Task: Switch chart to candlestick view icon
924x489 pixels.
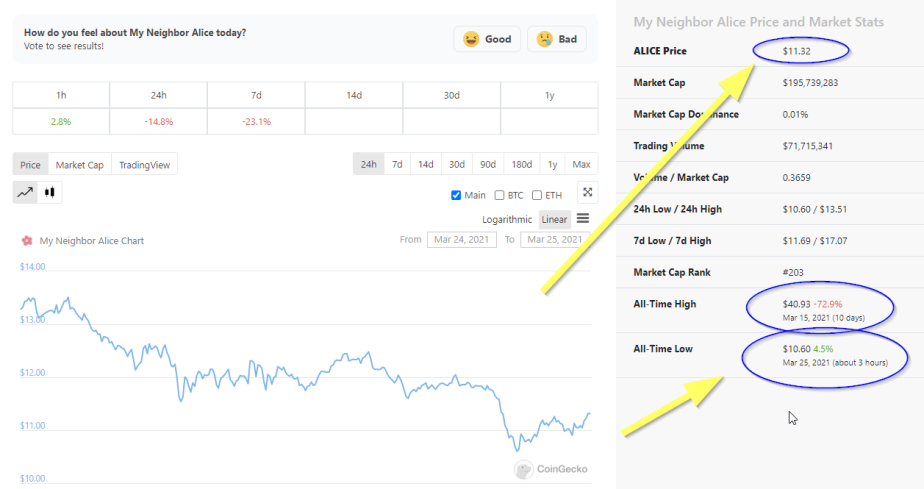Action: tap(50, 192)
